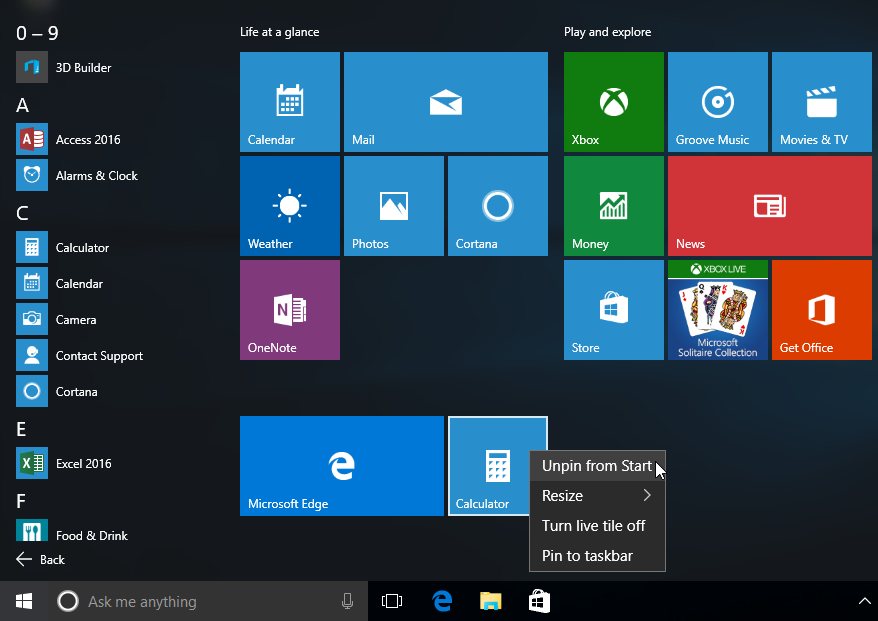Go Back from all apps list
Image resolution: width=878 pixels, height=621 pixels.
point(40,559)
